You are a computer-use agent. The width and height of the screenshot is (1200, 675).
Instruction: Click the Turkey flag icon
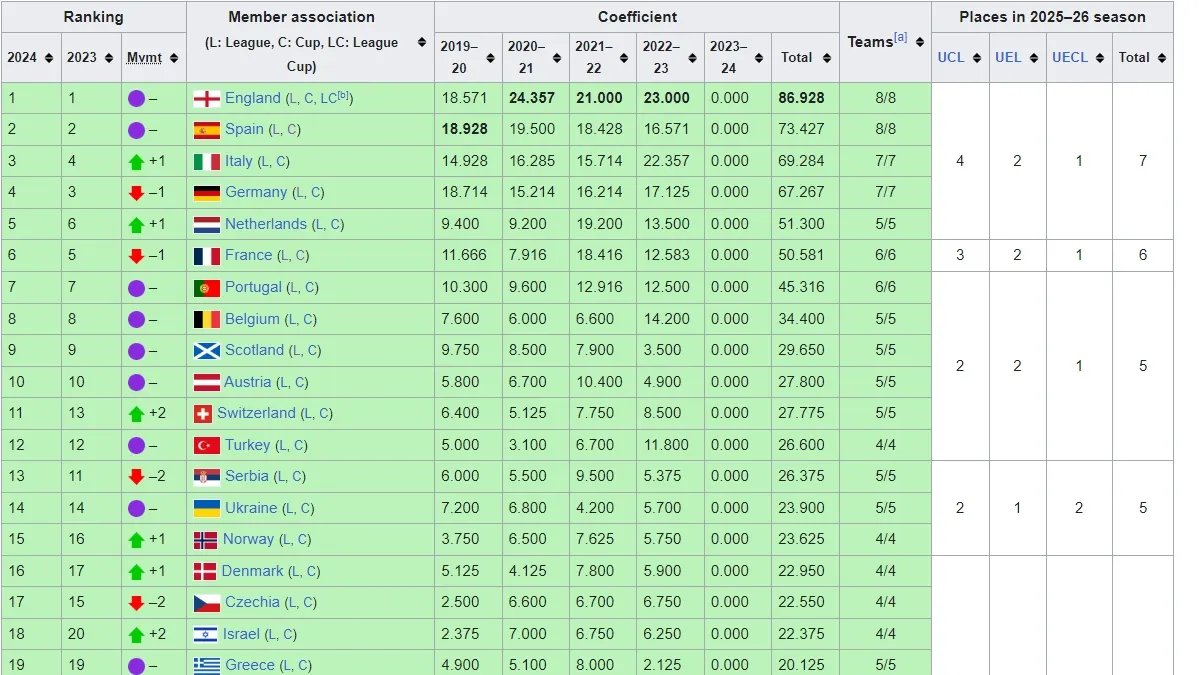point(207,445)
